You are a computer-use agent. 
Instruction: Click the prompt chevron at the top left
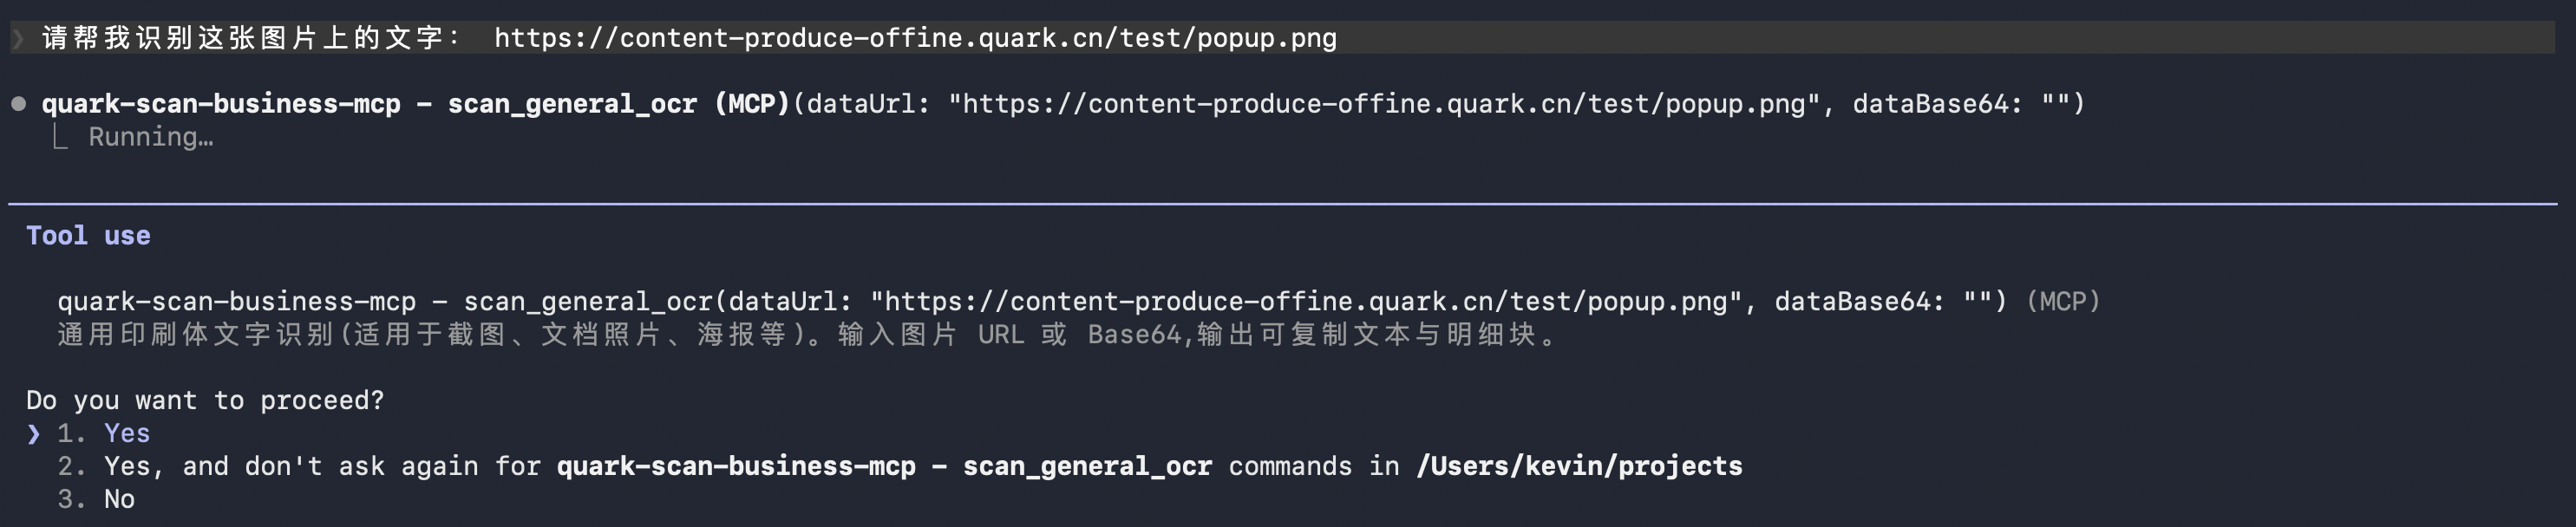[18, 38]
